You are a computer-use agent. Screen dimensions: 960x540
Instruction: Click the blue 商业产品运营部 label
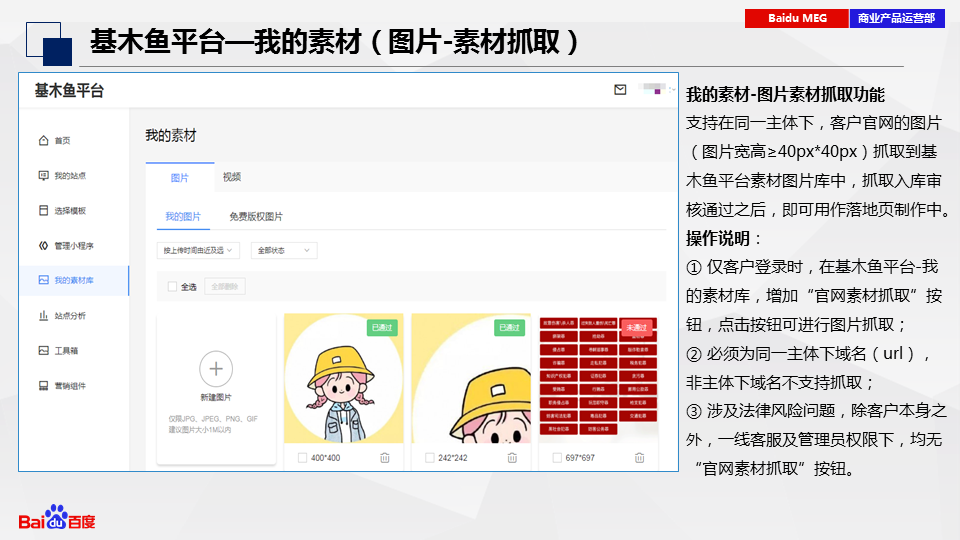click(897, 18)
